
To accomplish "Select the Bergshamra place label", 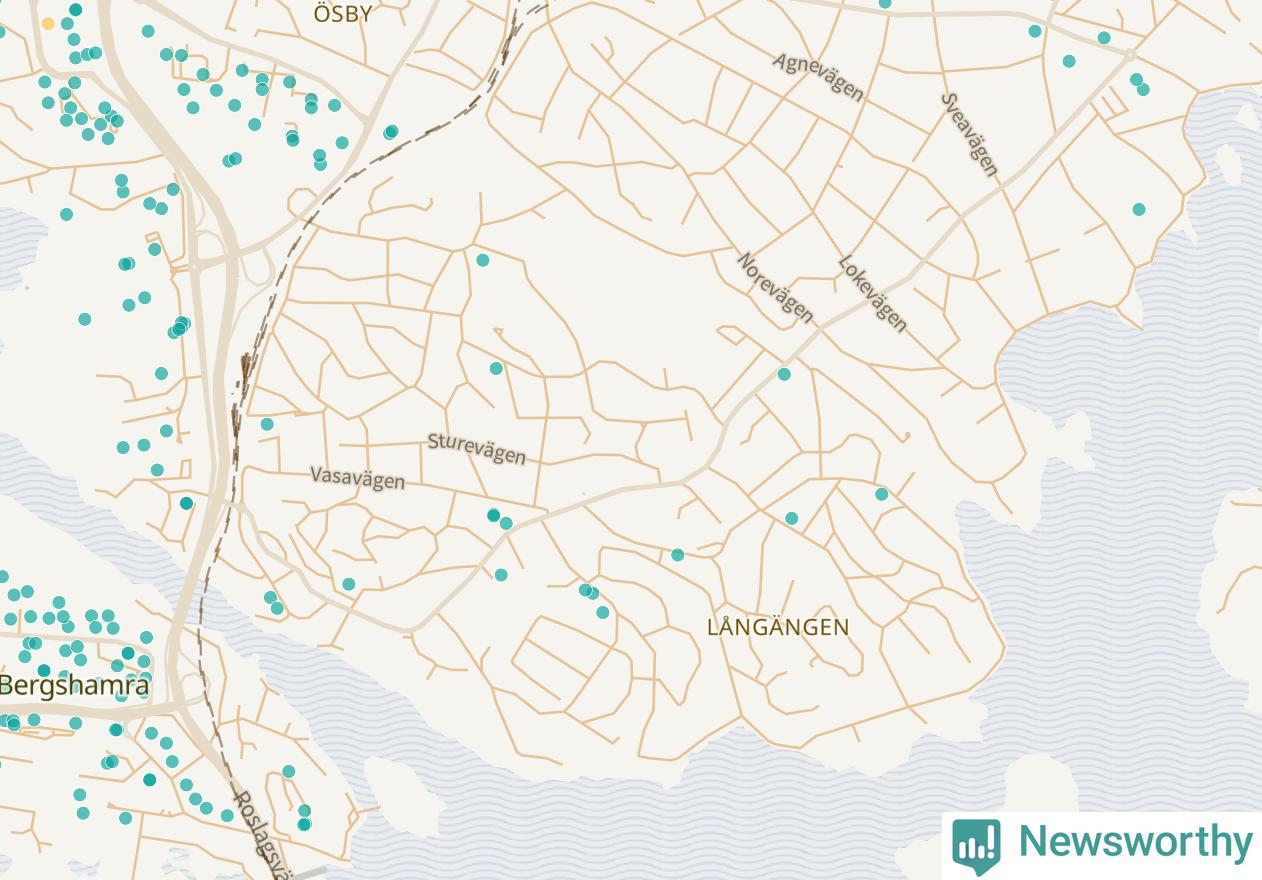I will (75, 686).
